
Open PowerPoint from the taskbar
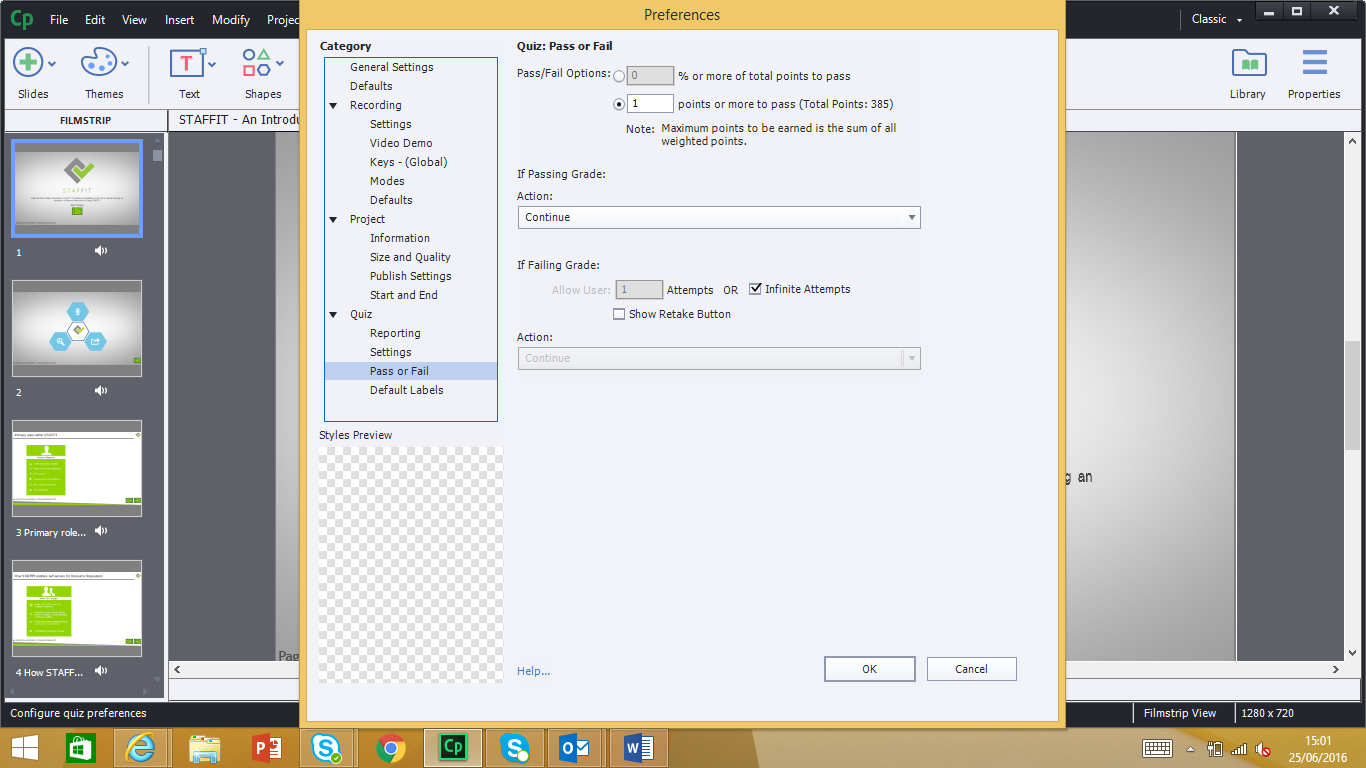tap(266, 748)
